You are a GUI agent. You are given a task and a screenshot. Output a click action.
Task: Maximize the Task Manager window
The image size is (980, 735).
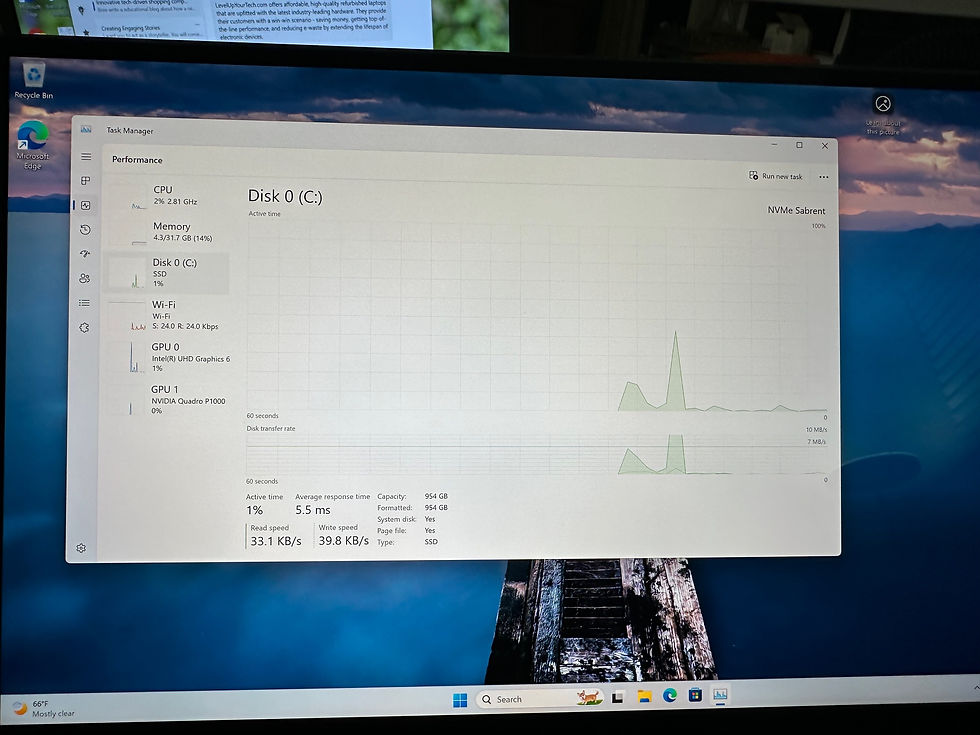799,145
